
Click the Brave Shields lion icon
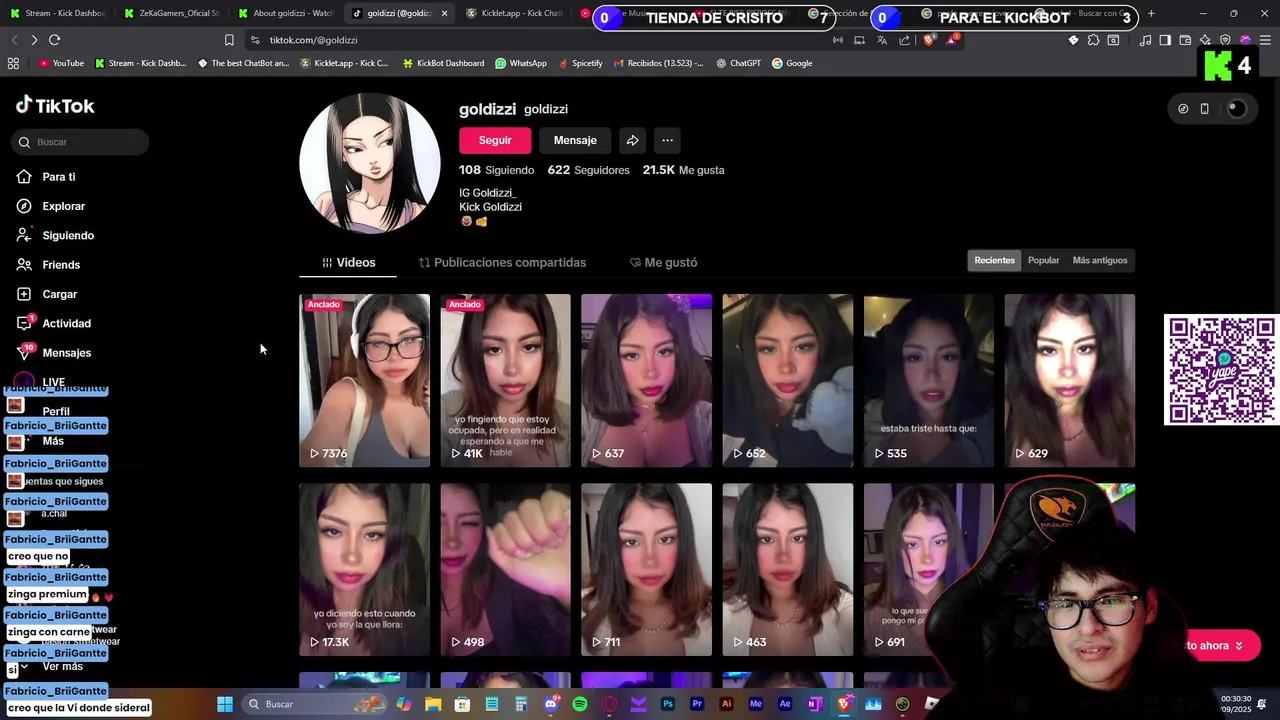[929, 40]
